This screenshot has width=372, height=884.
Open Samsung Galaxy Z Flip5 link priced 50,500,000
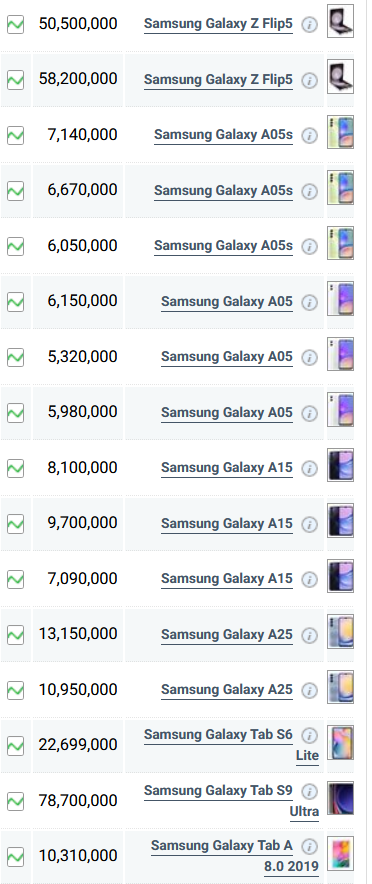(x=218, y=24)
